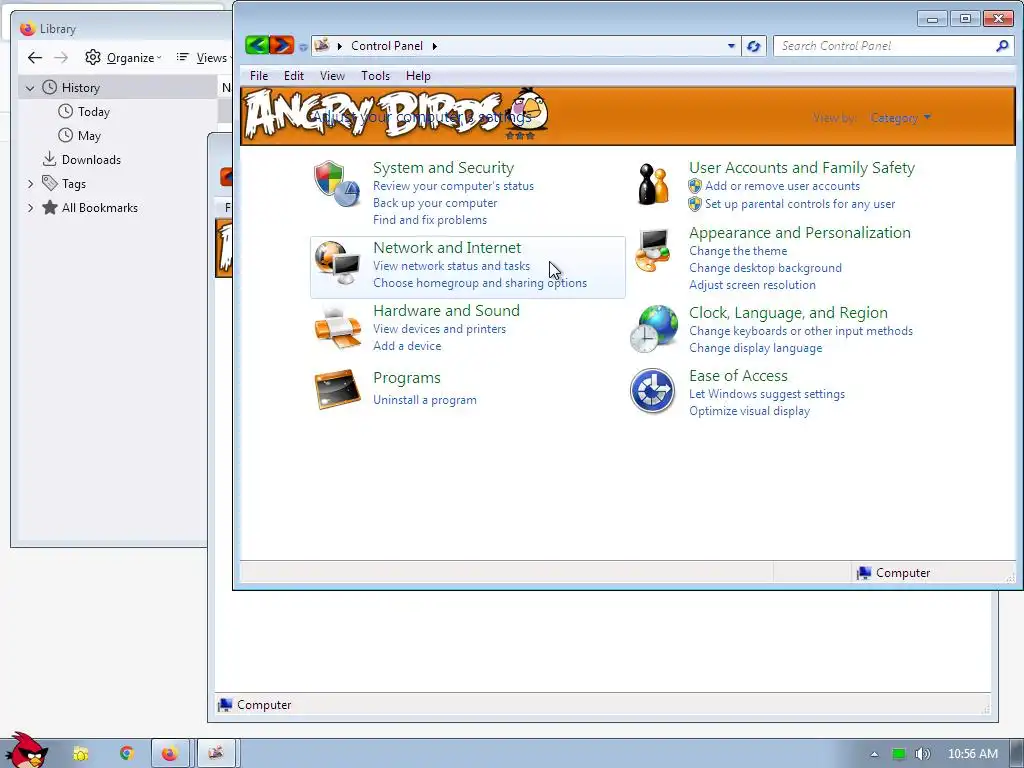Open the Clock, Language, and Region globe icon
1024x768 pixels.
[654, 328]
